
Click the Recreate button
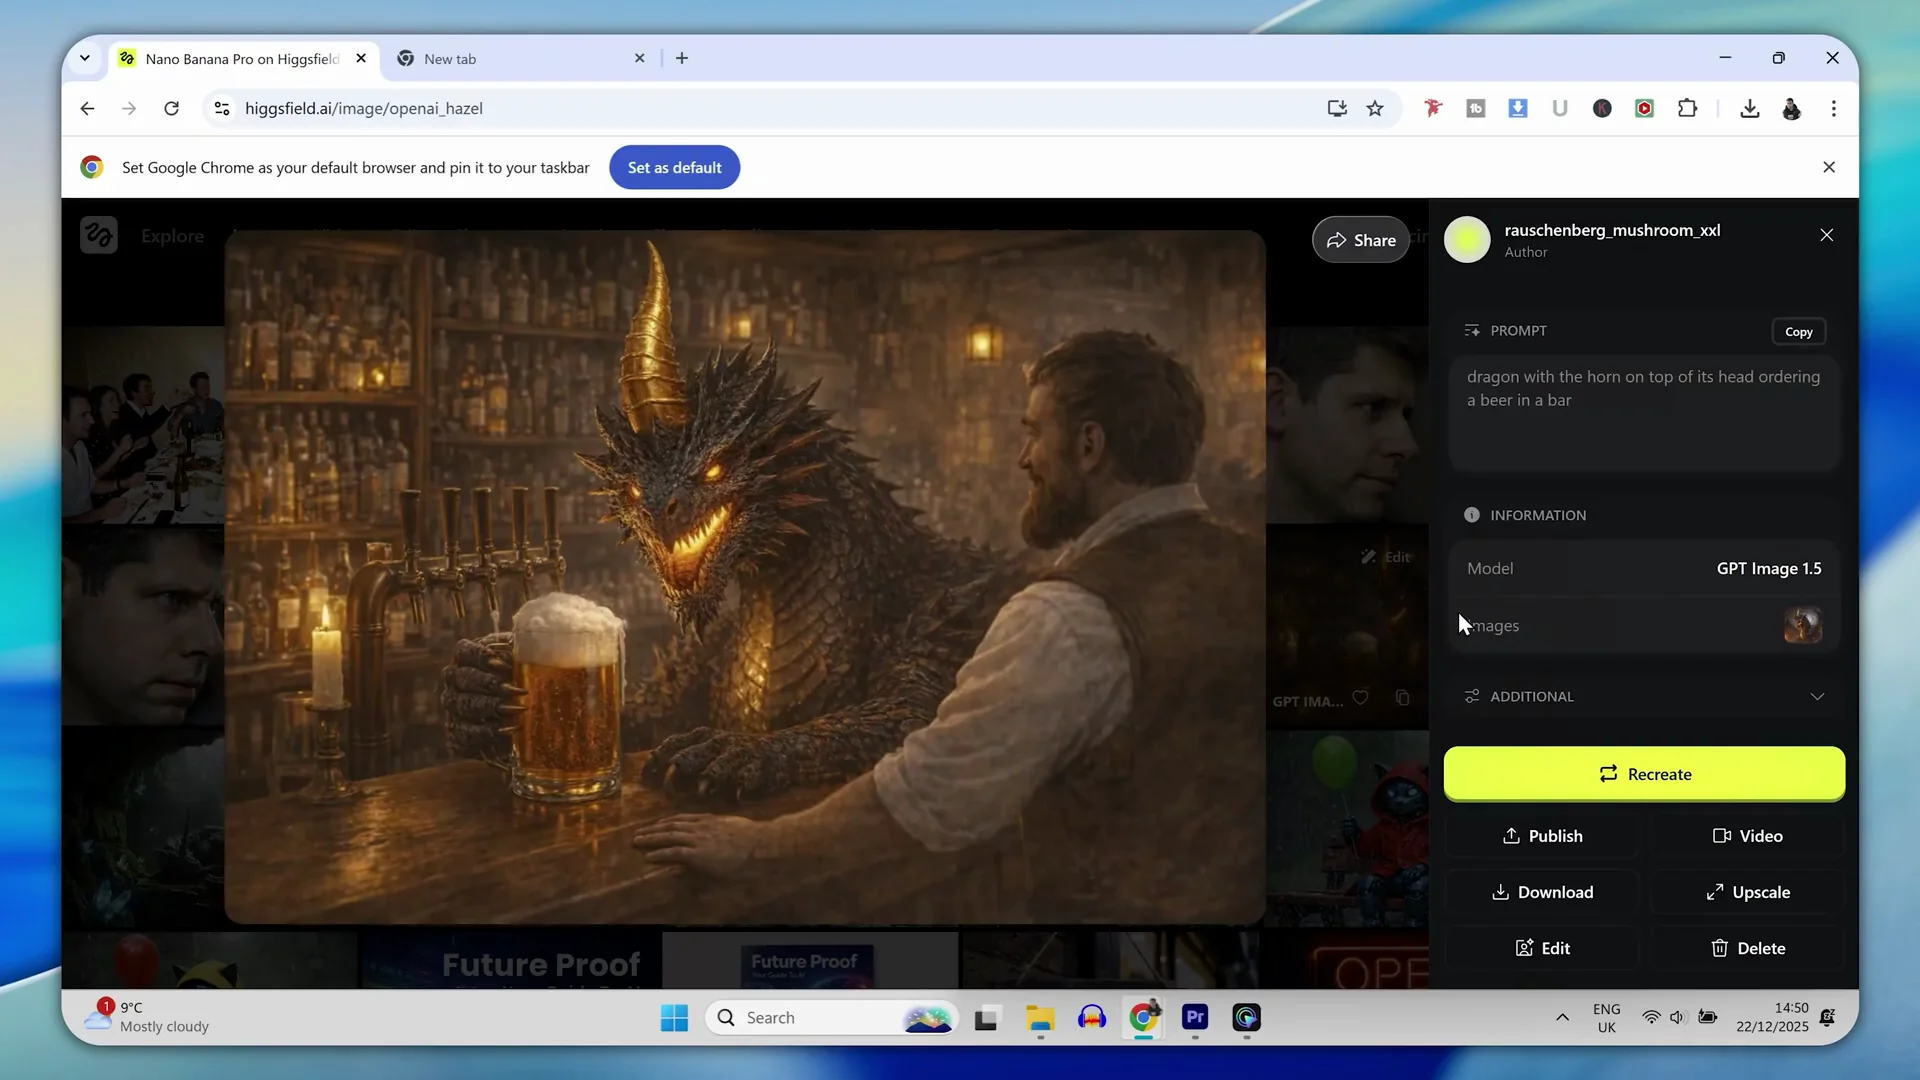[x=1644, y=774]
